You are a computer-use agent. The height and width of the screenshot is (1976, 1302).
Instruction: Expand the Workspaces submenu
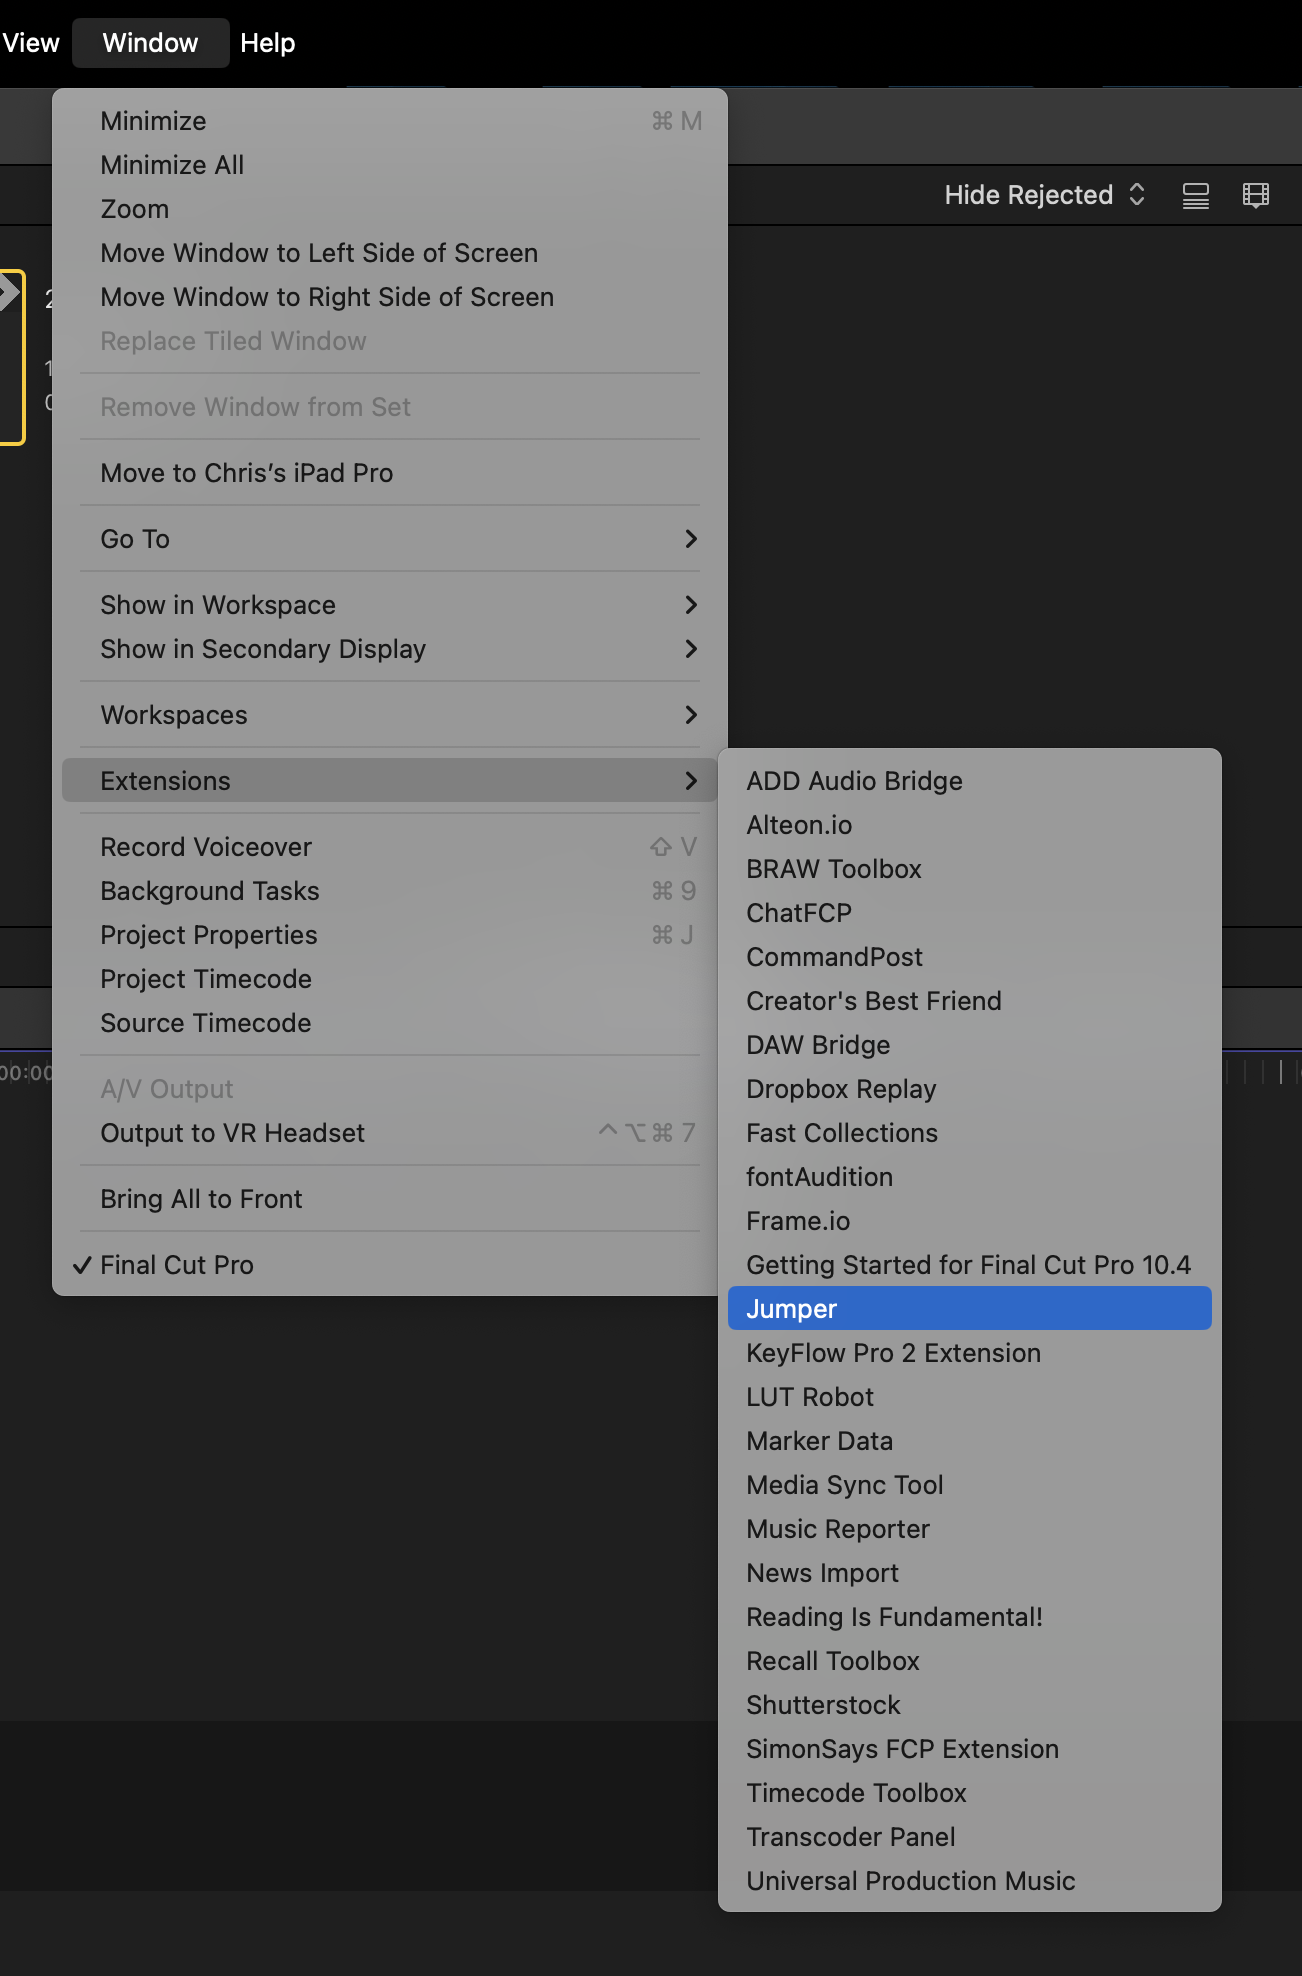tap(389, 715)
